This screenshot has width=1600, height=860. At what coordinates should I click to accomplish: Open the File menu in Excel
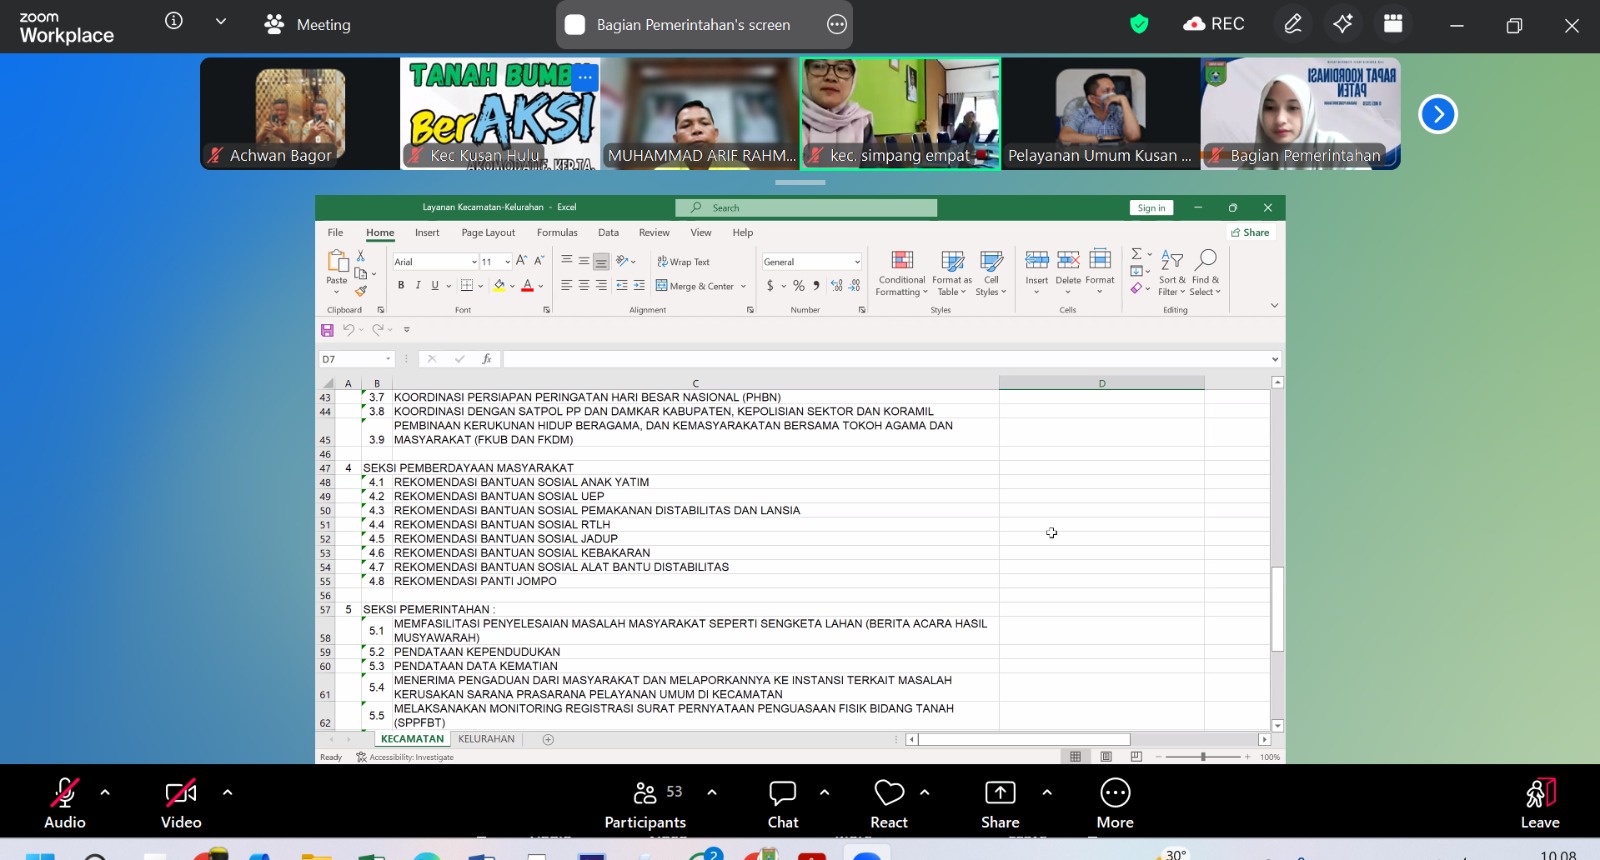click(335, 233)
